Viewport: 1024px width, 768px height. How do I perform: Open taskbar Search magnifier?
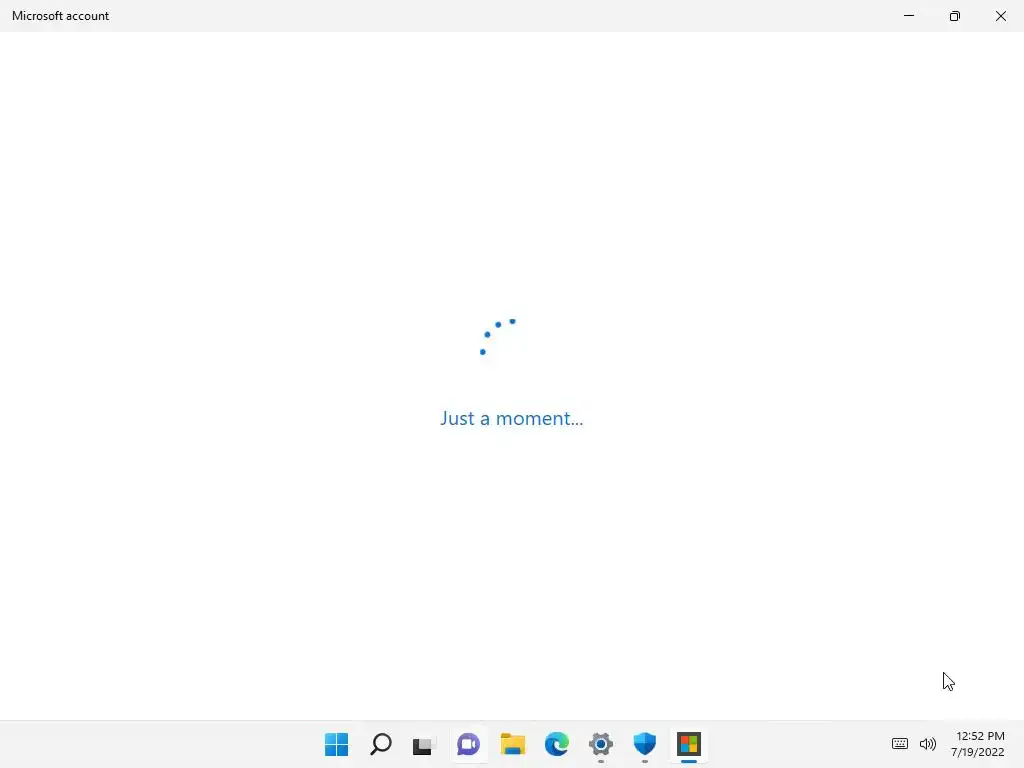381,744
